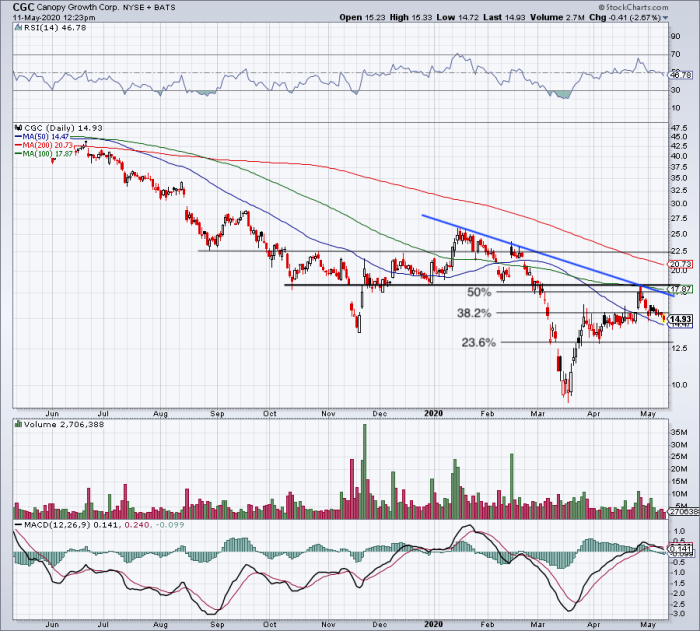Select the MA(200) 20.73 legend entry
Viewport: 700px width, 631px height.
(44, 145)
